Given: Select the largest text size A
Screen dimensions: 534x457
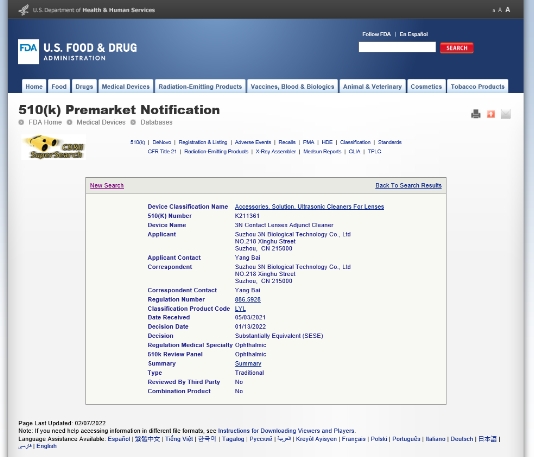Looking at the screenshot, I should 508,10.
